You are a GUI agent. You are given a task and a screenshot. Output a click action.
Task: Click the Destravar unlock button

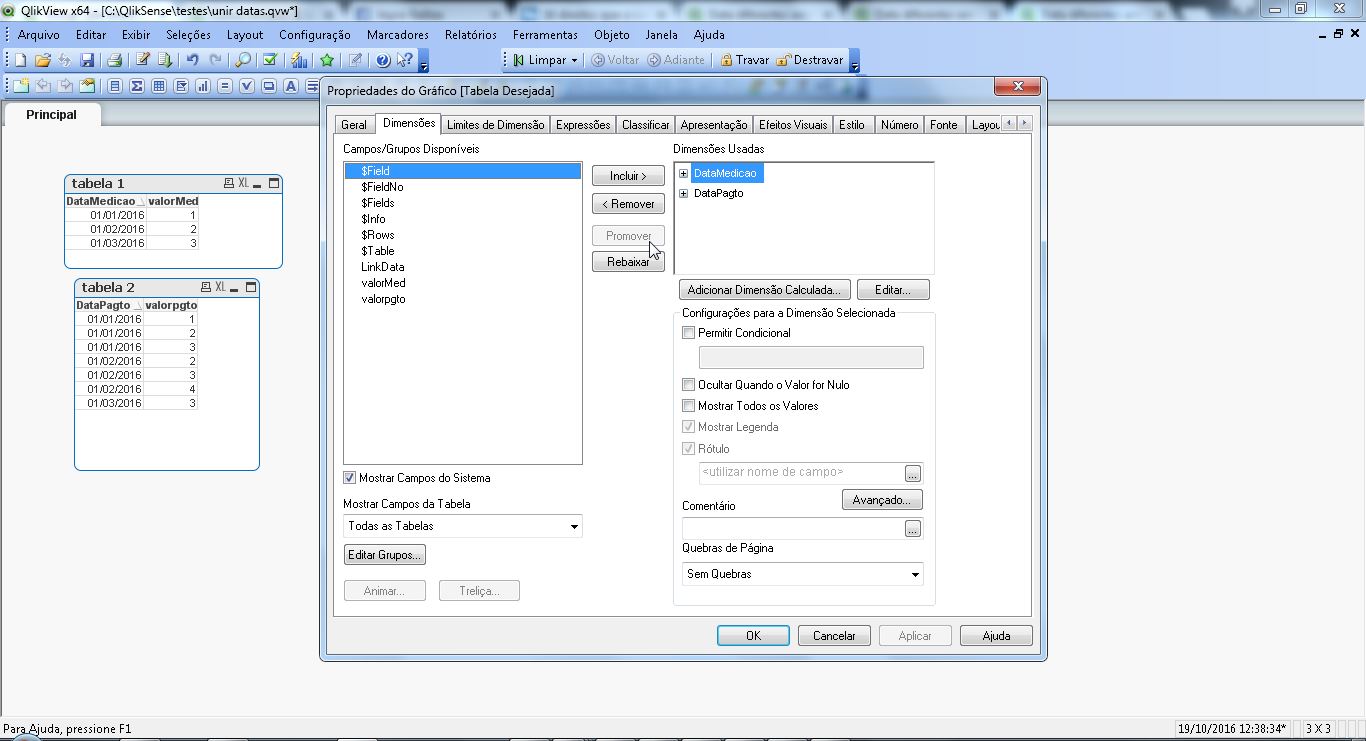[x=810, y=60]
